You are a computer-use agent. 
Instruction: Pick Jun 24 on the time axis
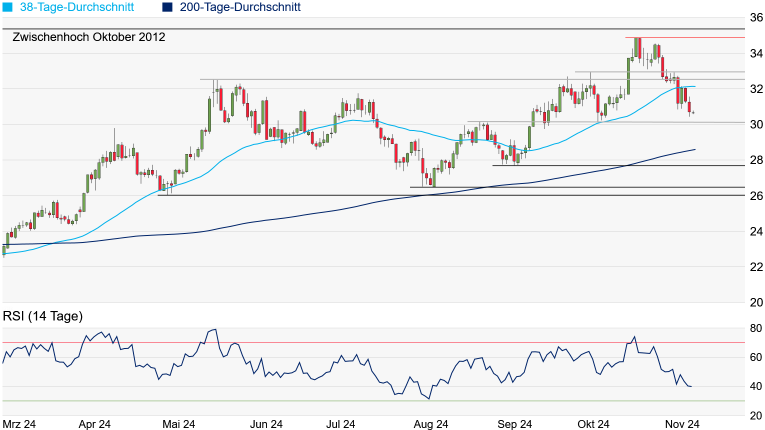(265, 424)
